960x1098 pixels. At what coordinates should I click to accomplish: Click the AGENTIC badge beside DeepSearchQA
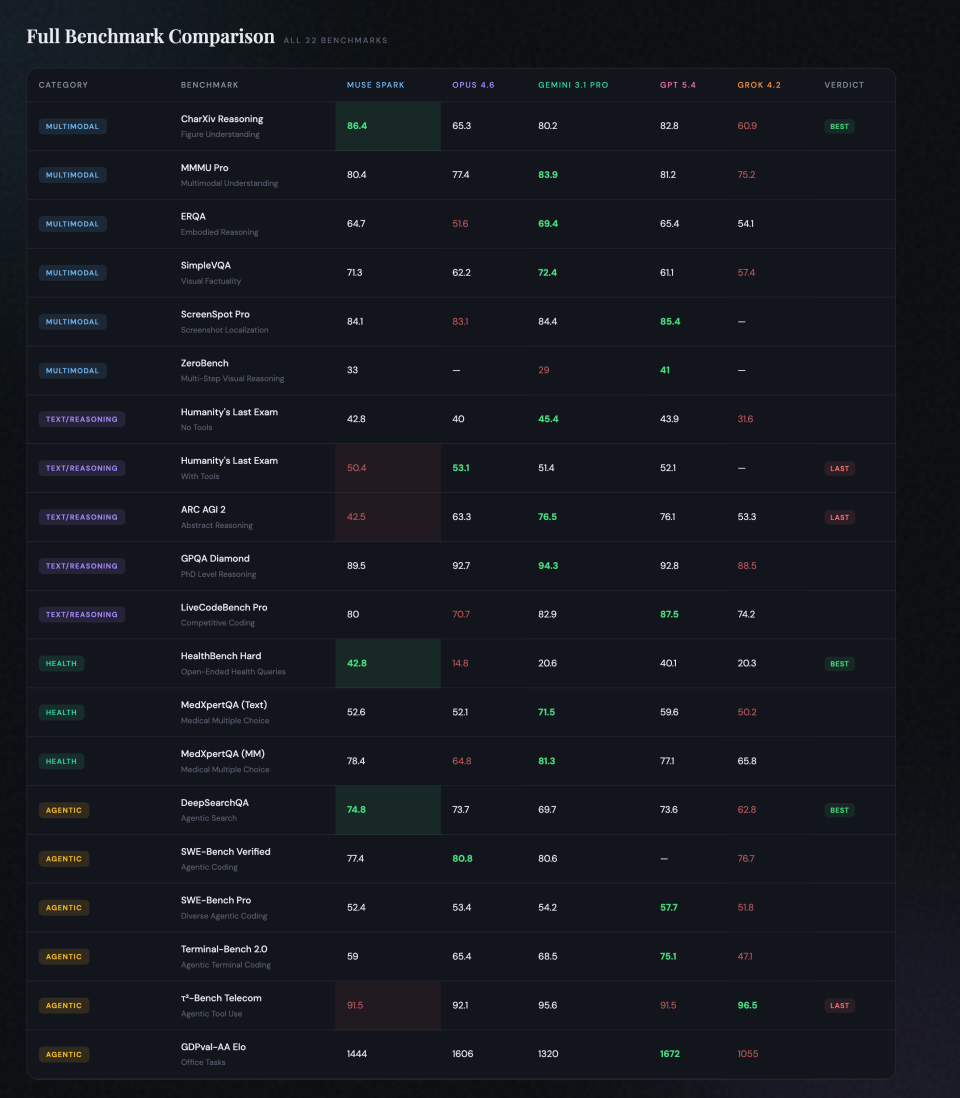(x=64, y=810)
